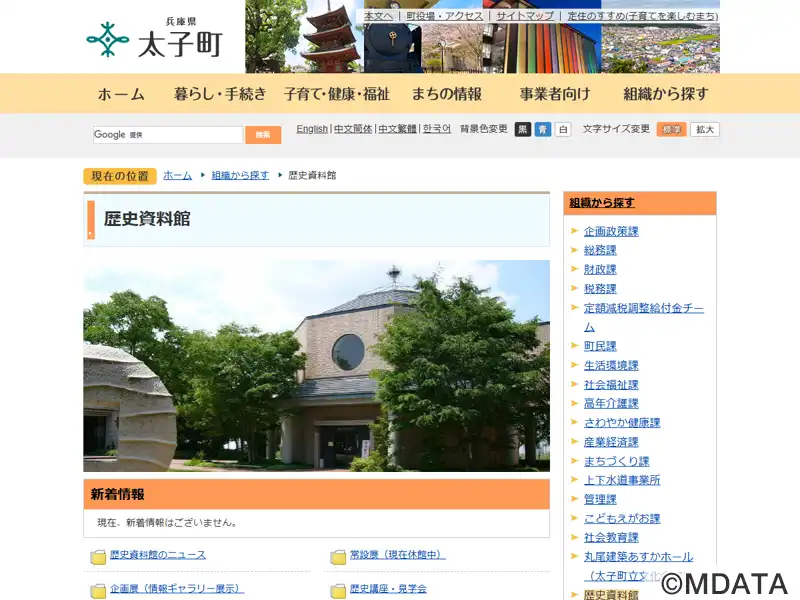Click arrow bullet beside 企画政策課
Image resolution: width=800 pixels, height=600 pixels.
pos(574,231)
